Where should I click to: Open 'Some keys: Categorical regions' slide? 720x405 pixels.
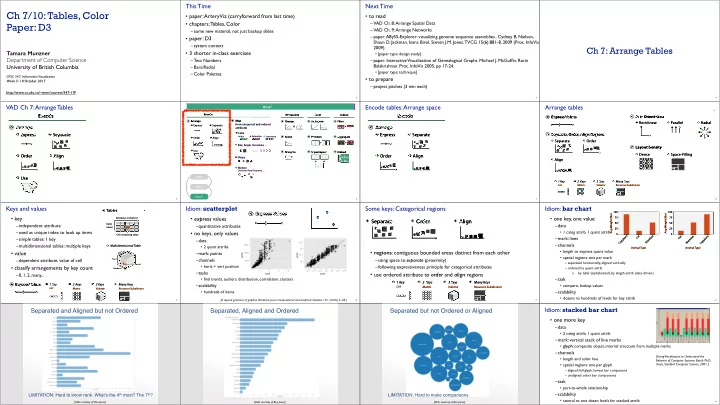[450, 253]
